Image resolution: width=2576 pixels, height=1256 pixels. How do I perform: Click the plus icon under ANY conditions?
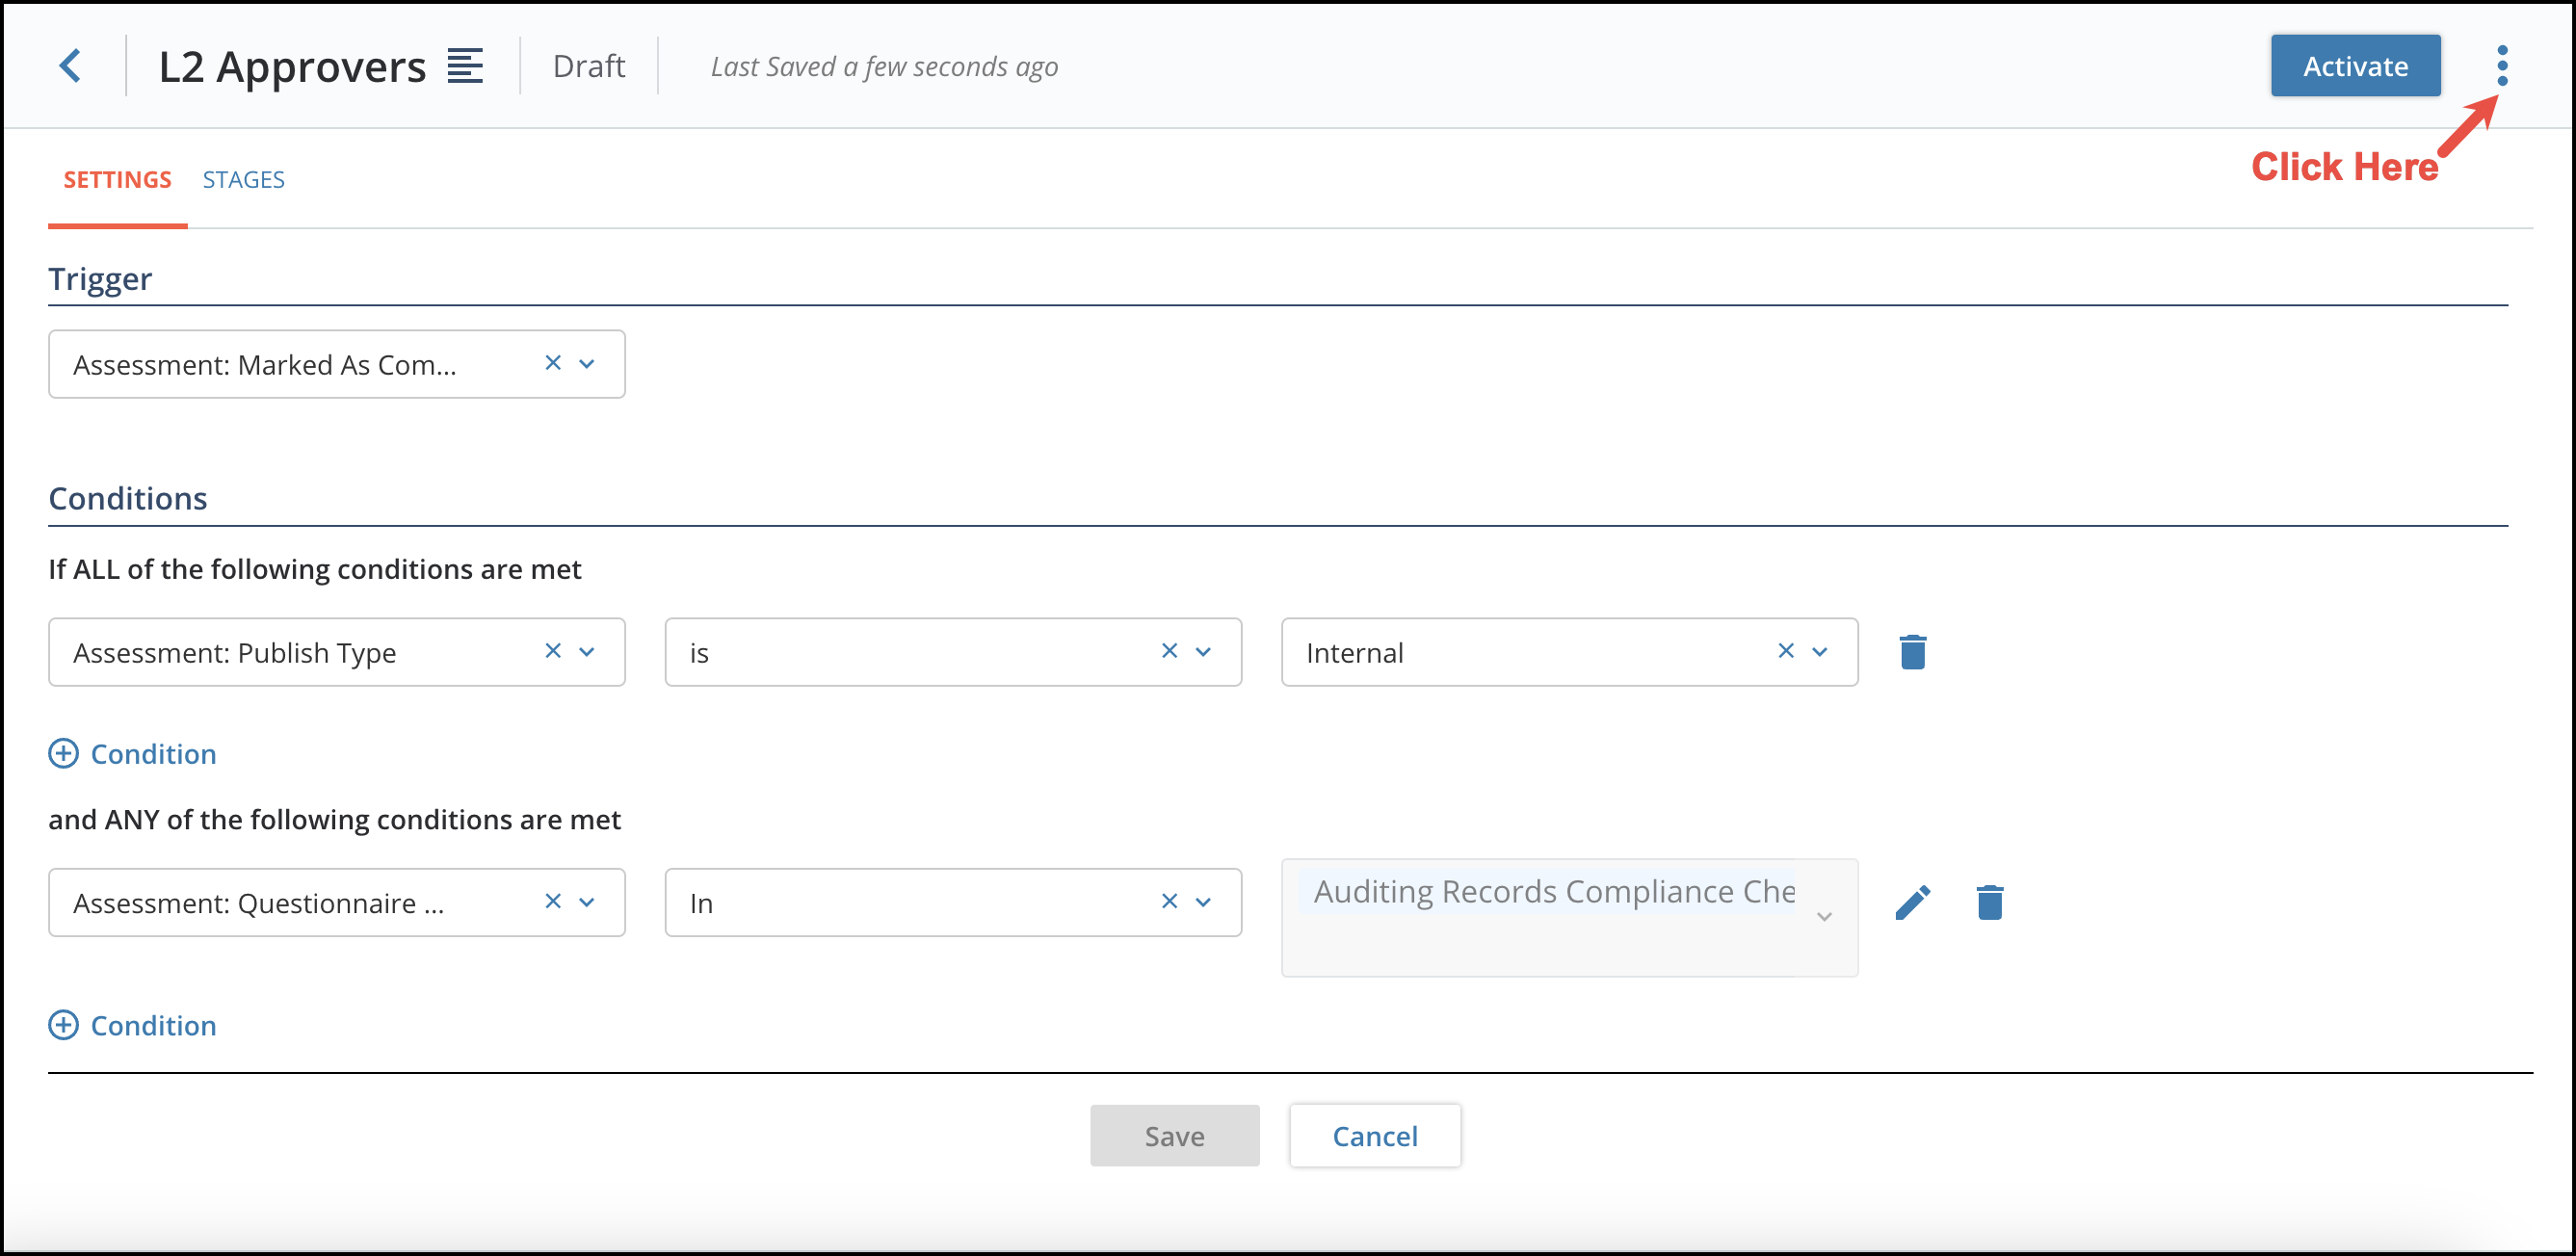click(64, 1025)
